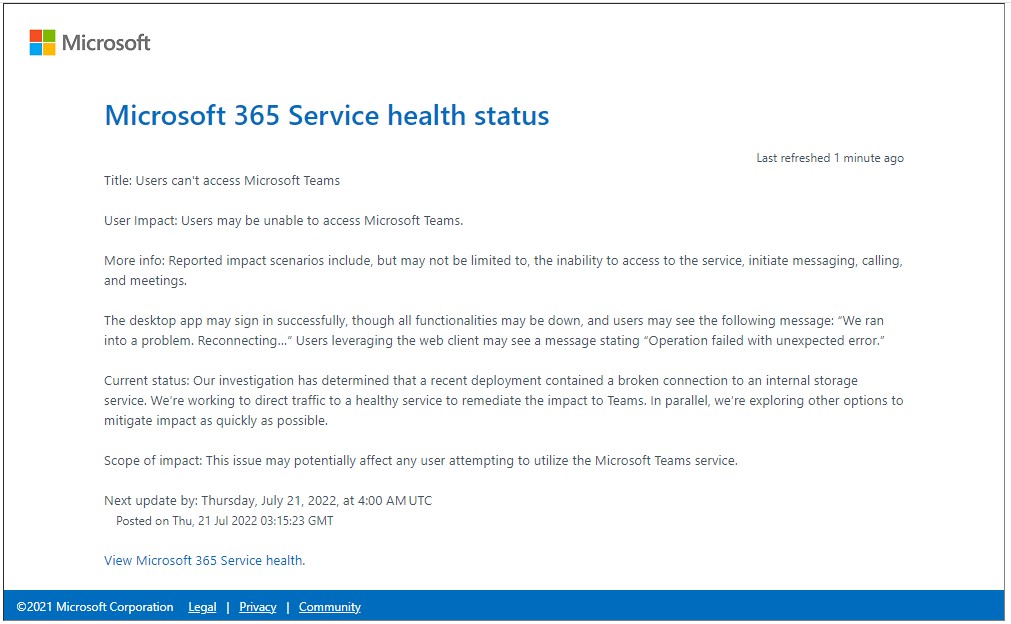This screenshot has width=1011, height=624.
Task: Click the User Impact line
Action: (x=283, y=221)
